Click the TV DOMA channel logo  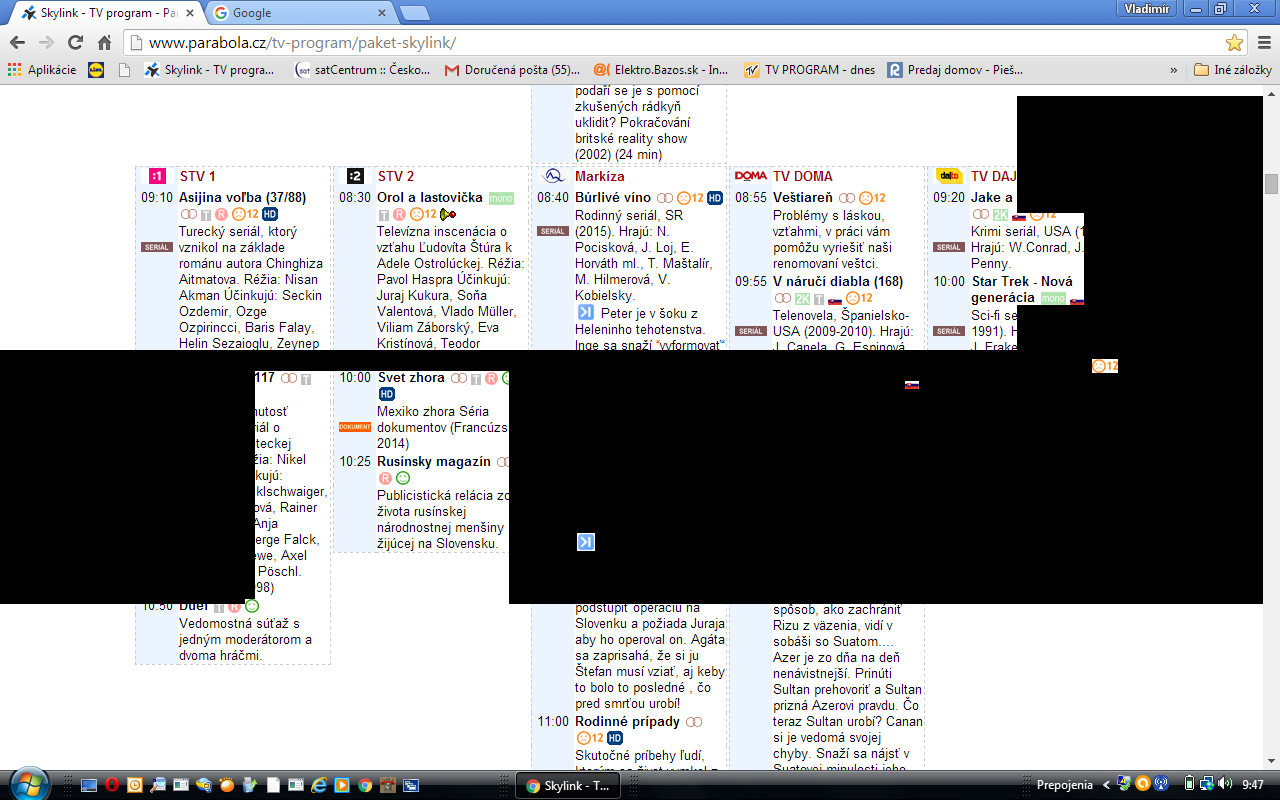751,176
